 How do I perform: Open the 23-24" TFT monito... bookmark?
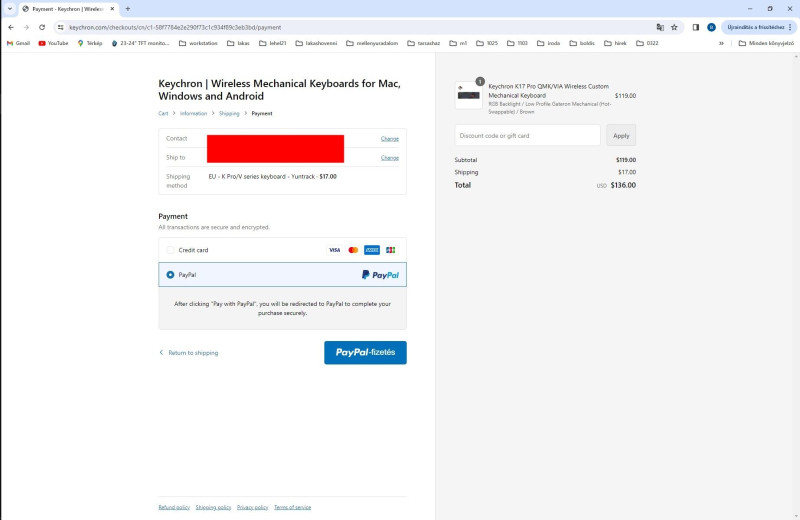pos(140,43)
